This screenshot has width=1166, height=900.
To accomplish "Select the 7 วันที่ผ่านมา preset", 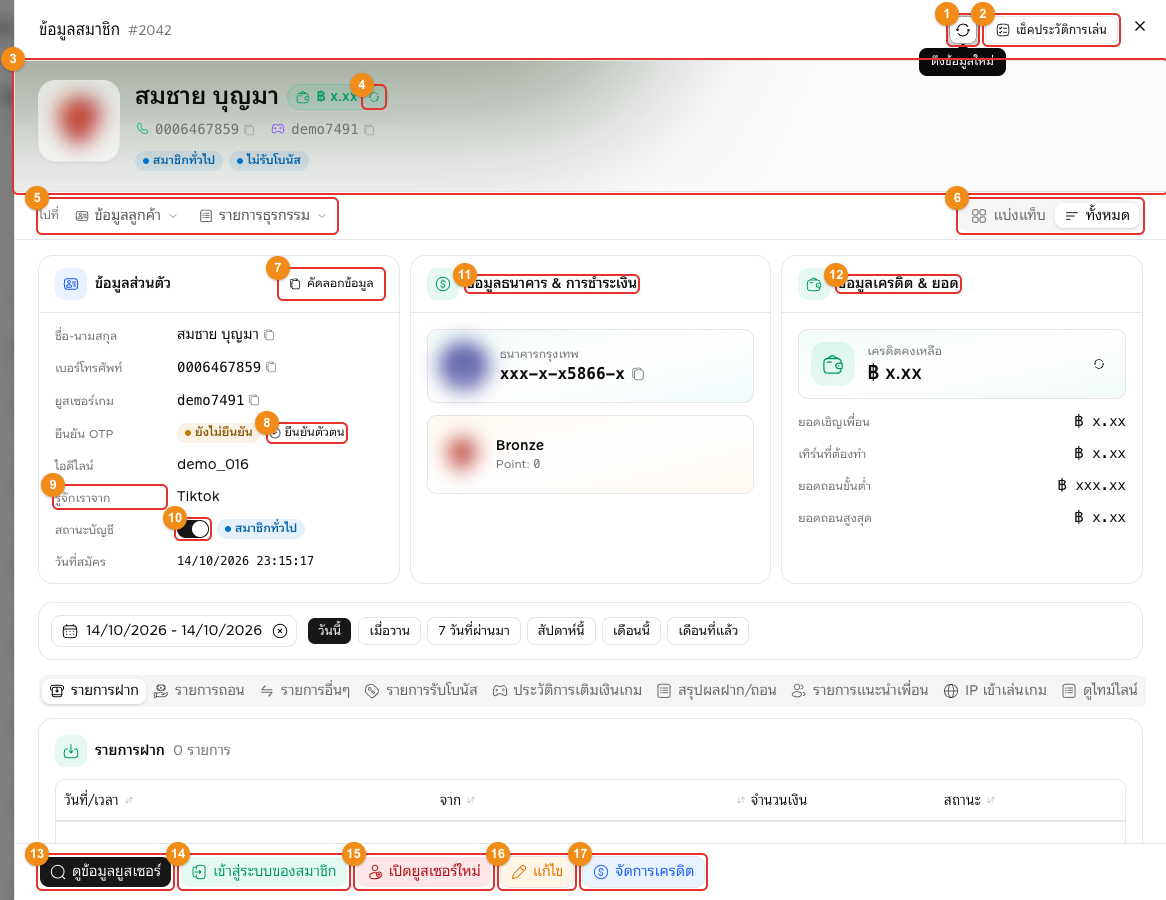I will click(474, 631).
